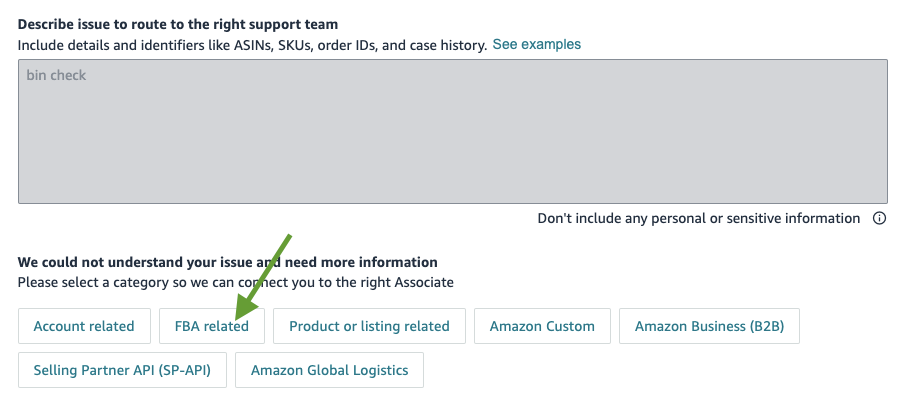This screenshot has height=407, width=903.
Task: Click the 'Please select a category' instruction text
Action: (235, 283)
